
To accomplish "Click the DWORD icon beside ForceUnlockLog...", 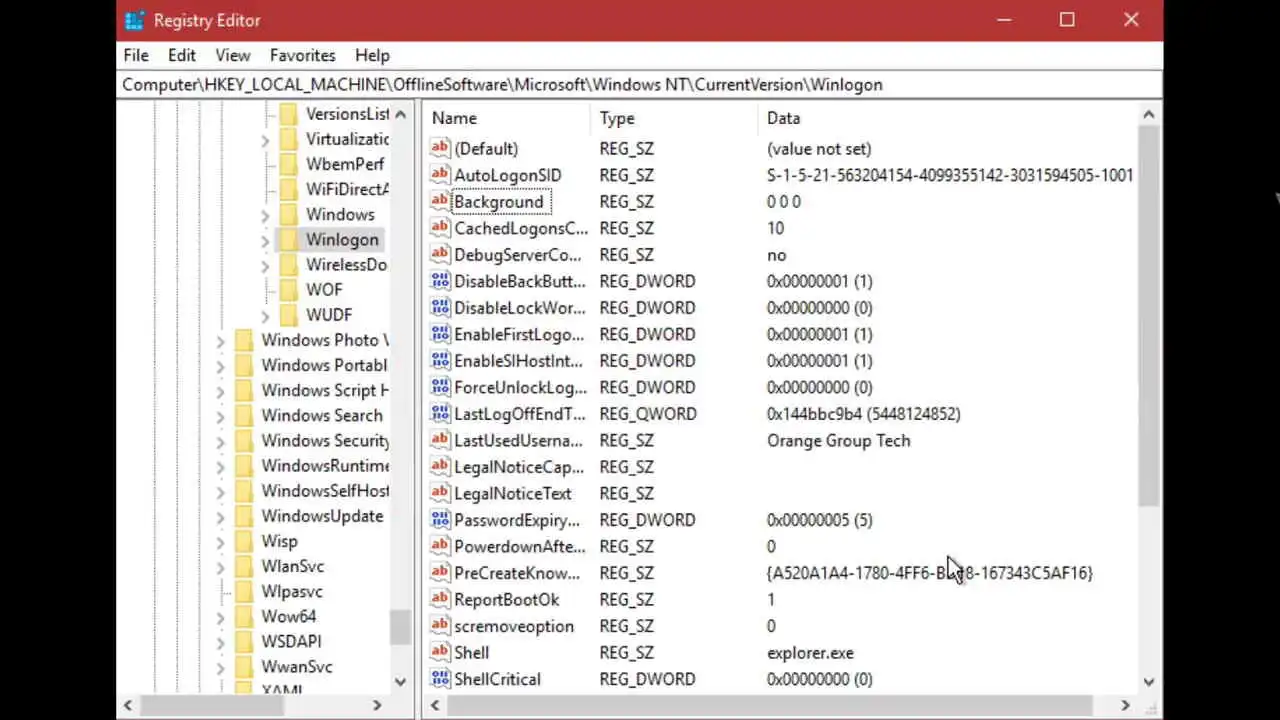I will pyautogui.click(x=440, y=387).
